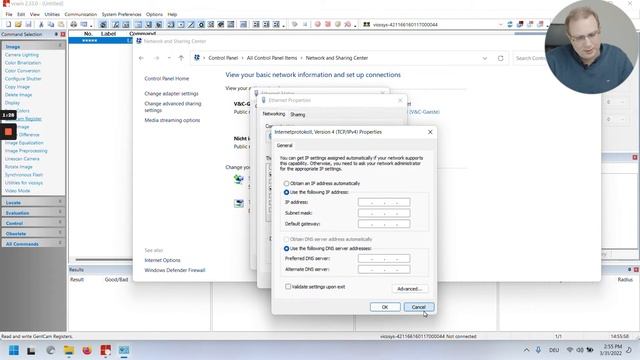Close the TCP/IPv4 Properties dialog
Screen dimensions: 640x360
click(430, 132)
